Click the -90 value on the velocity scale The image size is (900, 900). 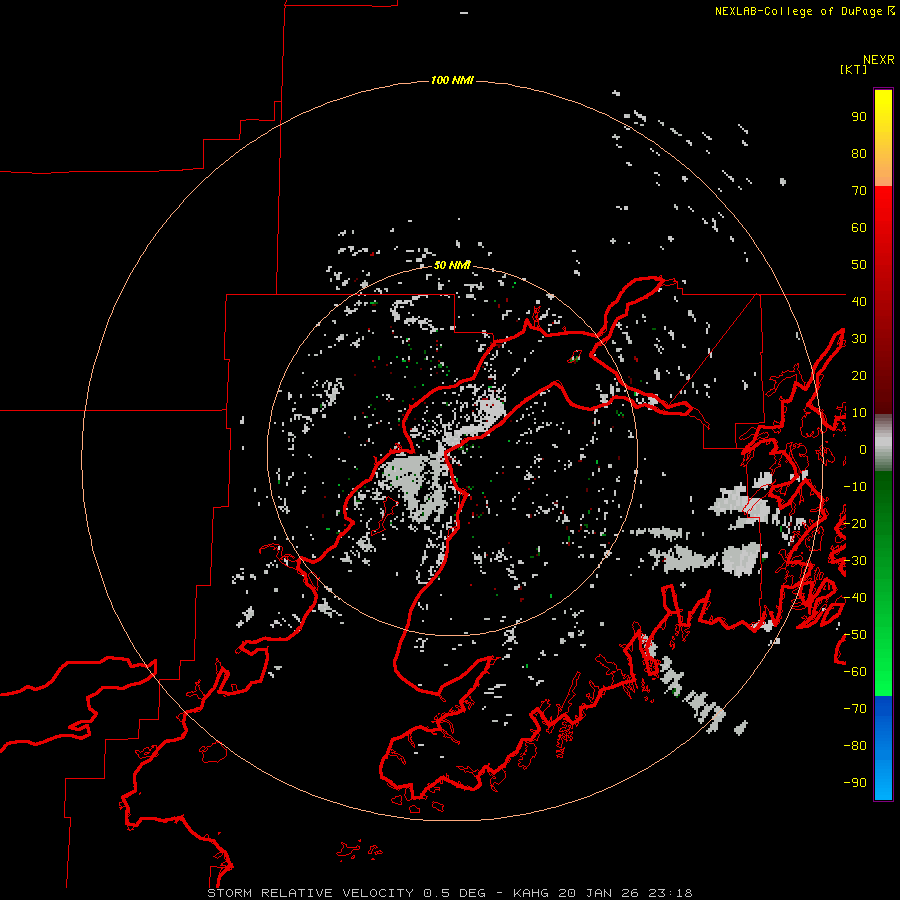855,783
